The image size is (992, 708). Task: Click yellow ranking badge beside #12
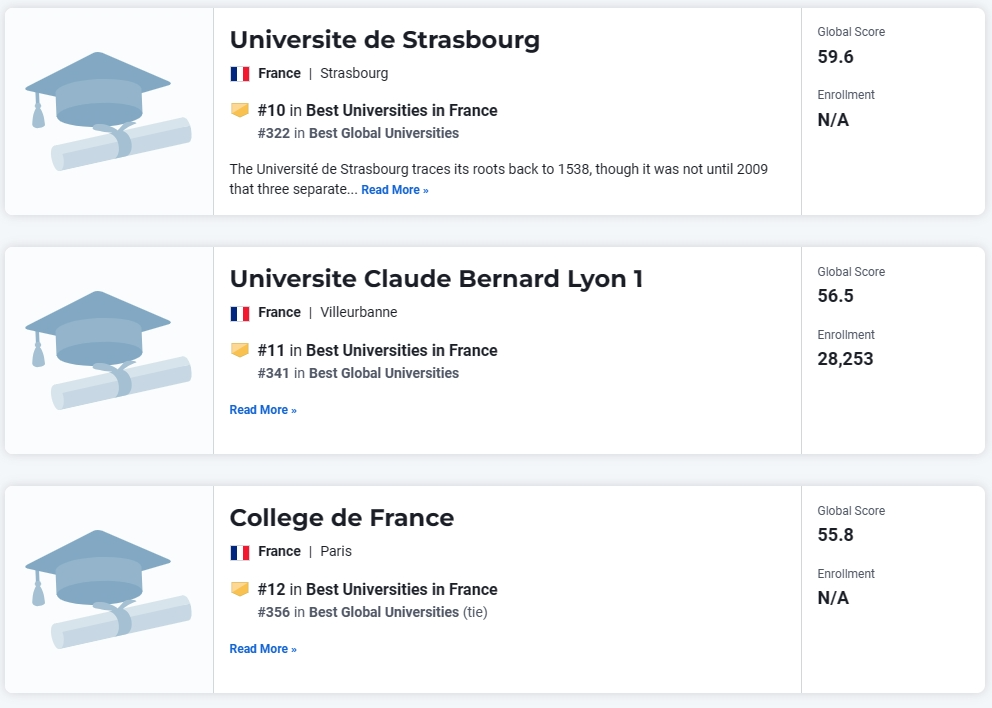[x=240, y=589]
